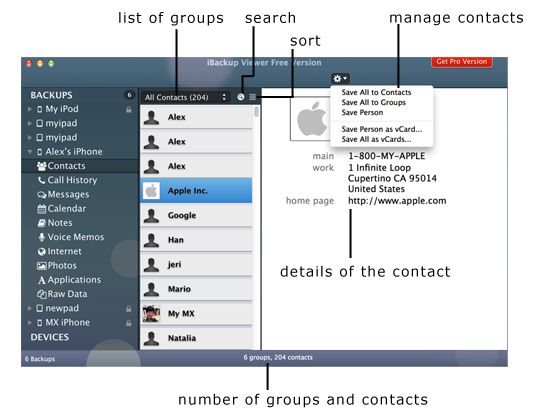Expand the MX iPhone backup

[x=30, y=322]
